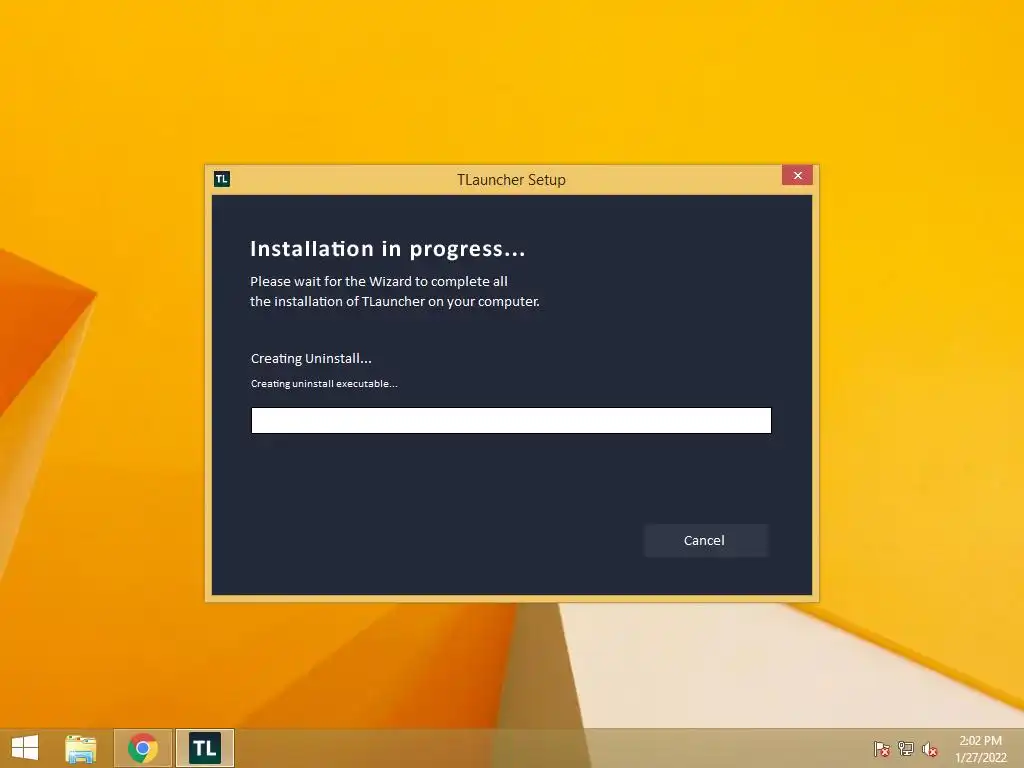Click the TL icon in the title bar
This screenshot has height=768, width=1024.
tap(222, 179)
